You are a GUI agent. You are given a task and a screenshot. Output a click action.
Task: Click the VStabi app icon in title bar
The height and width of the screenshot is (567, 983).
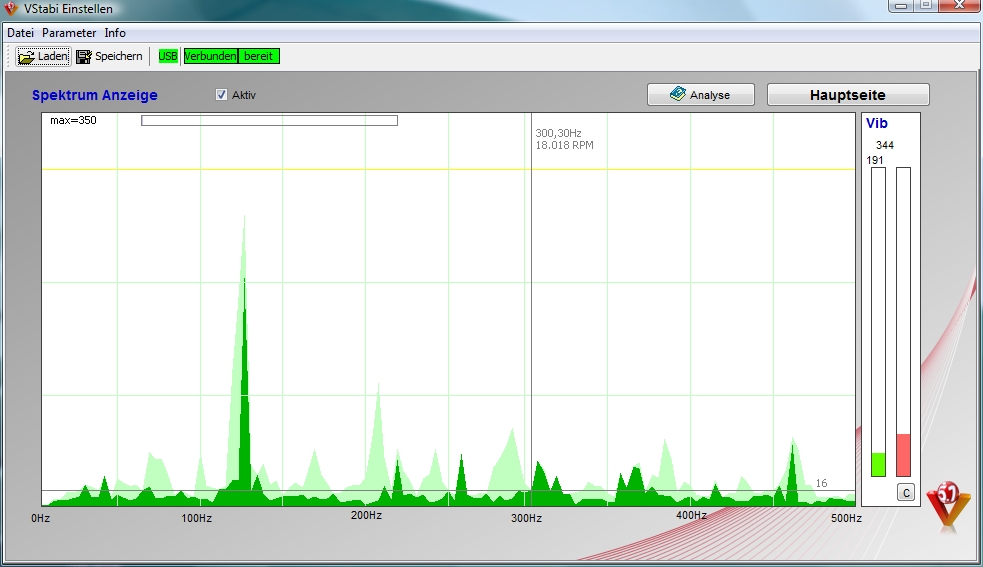click(x=12, y=9)
